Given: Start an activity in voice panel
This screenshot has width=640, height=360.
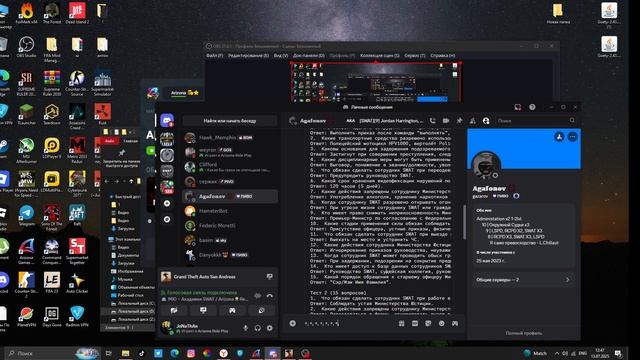Looking at the screenshot, I should point(232,310).
